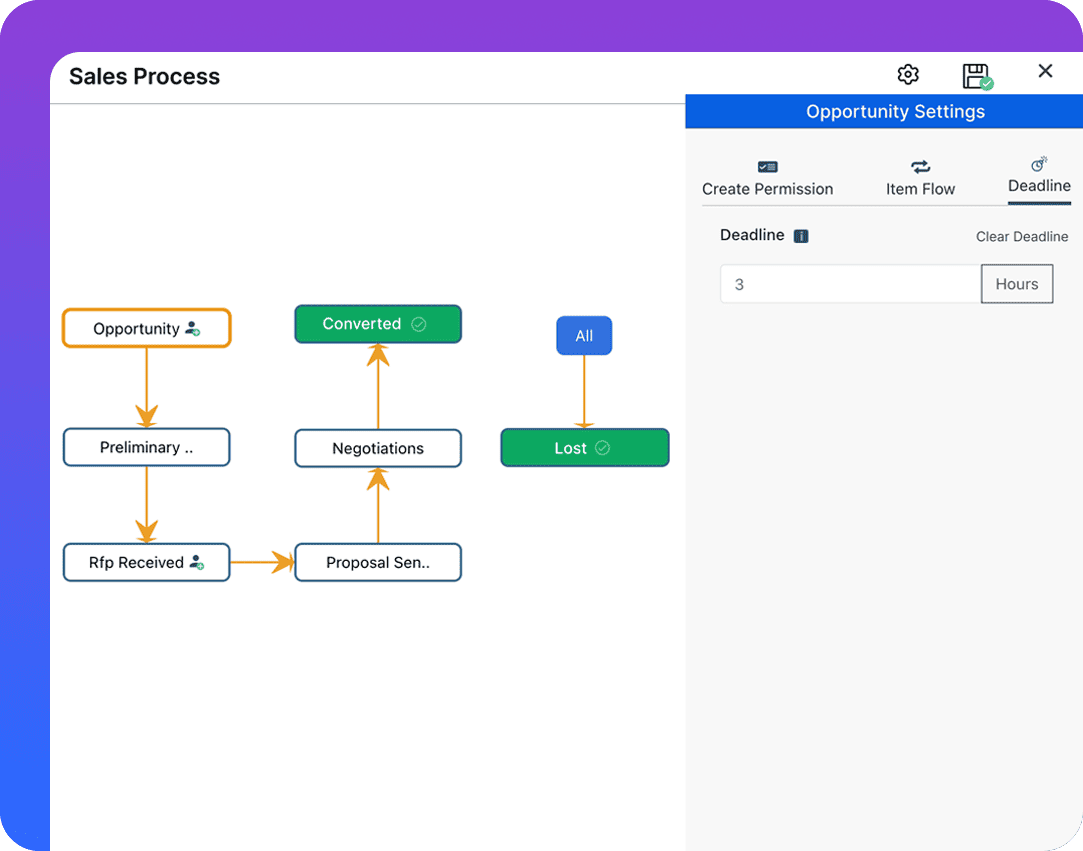Click user-add icon on Opportunity node
The width and height of the screenshot is (1083, 851).
(x=193, y=329)
